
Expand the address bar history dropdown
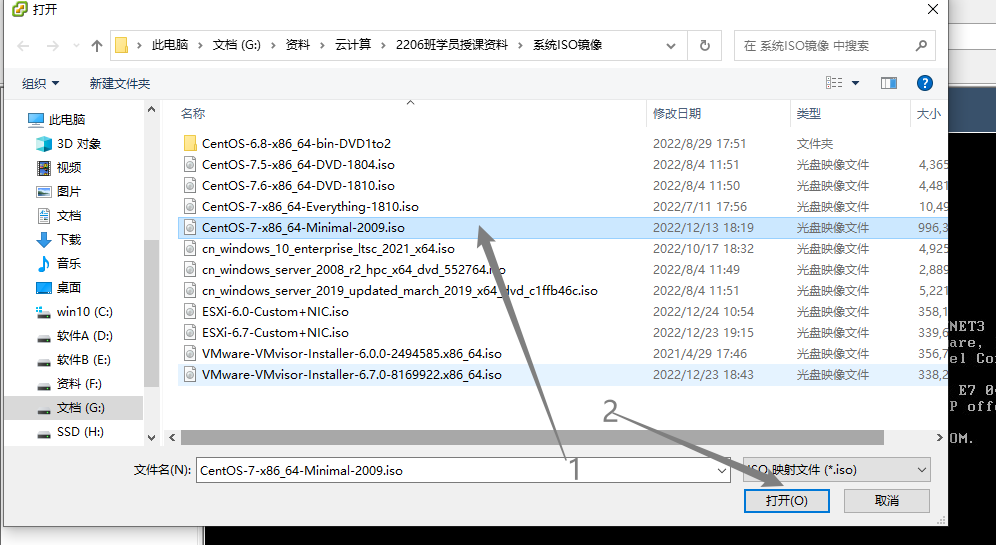671,46
